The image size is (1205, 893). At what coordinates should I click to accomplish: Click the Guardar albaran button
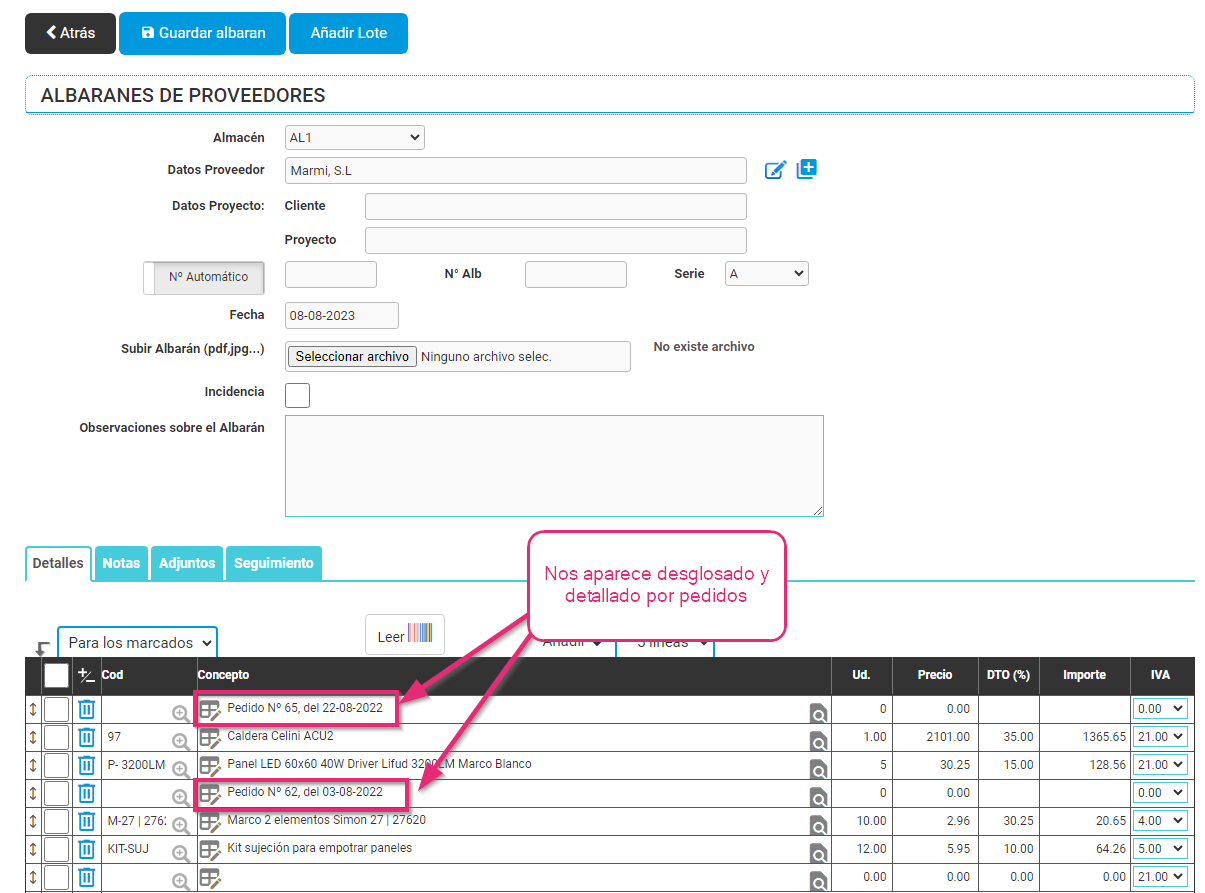pos(202,33)
